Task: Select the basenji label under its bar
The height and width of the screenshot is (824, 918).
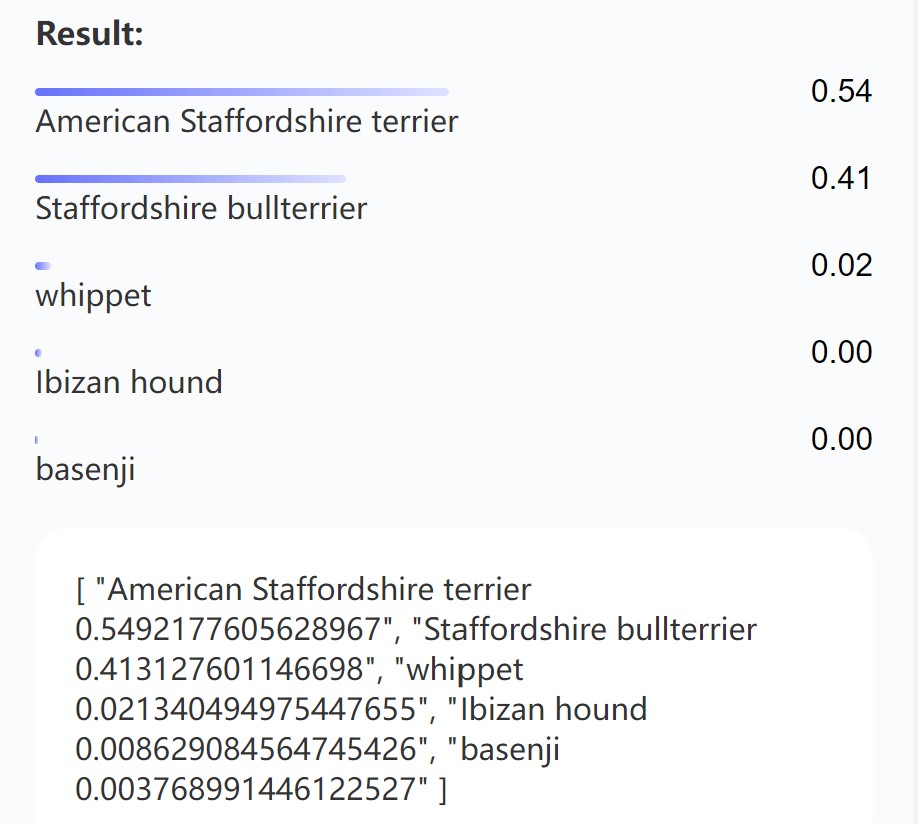Action: [85, 470]
